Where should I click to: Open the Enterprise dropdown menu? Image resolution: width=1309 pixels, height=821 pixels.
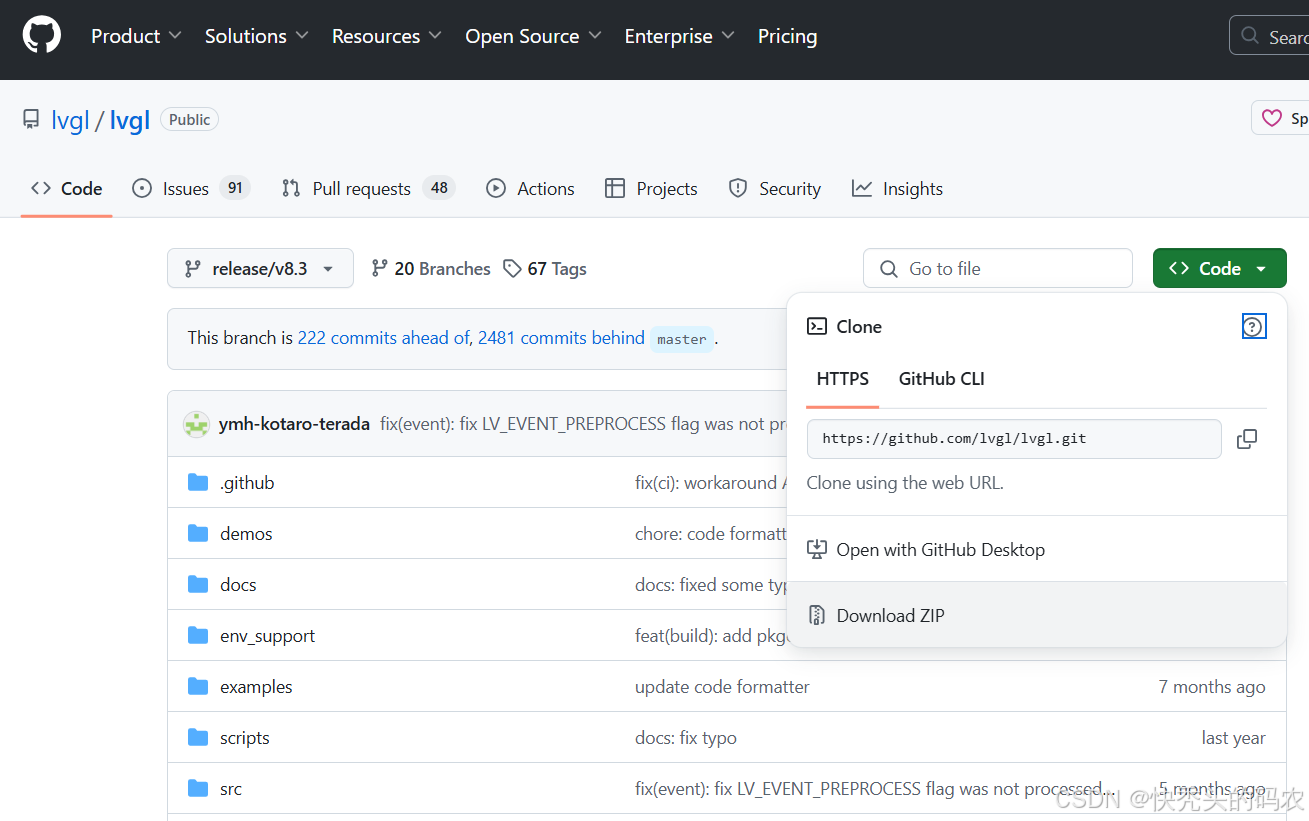[680, 36]
